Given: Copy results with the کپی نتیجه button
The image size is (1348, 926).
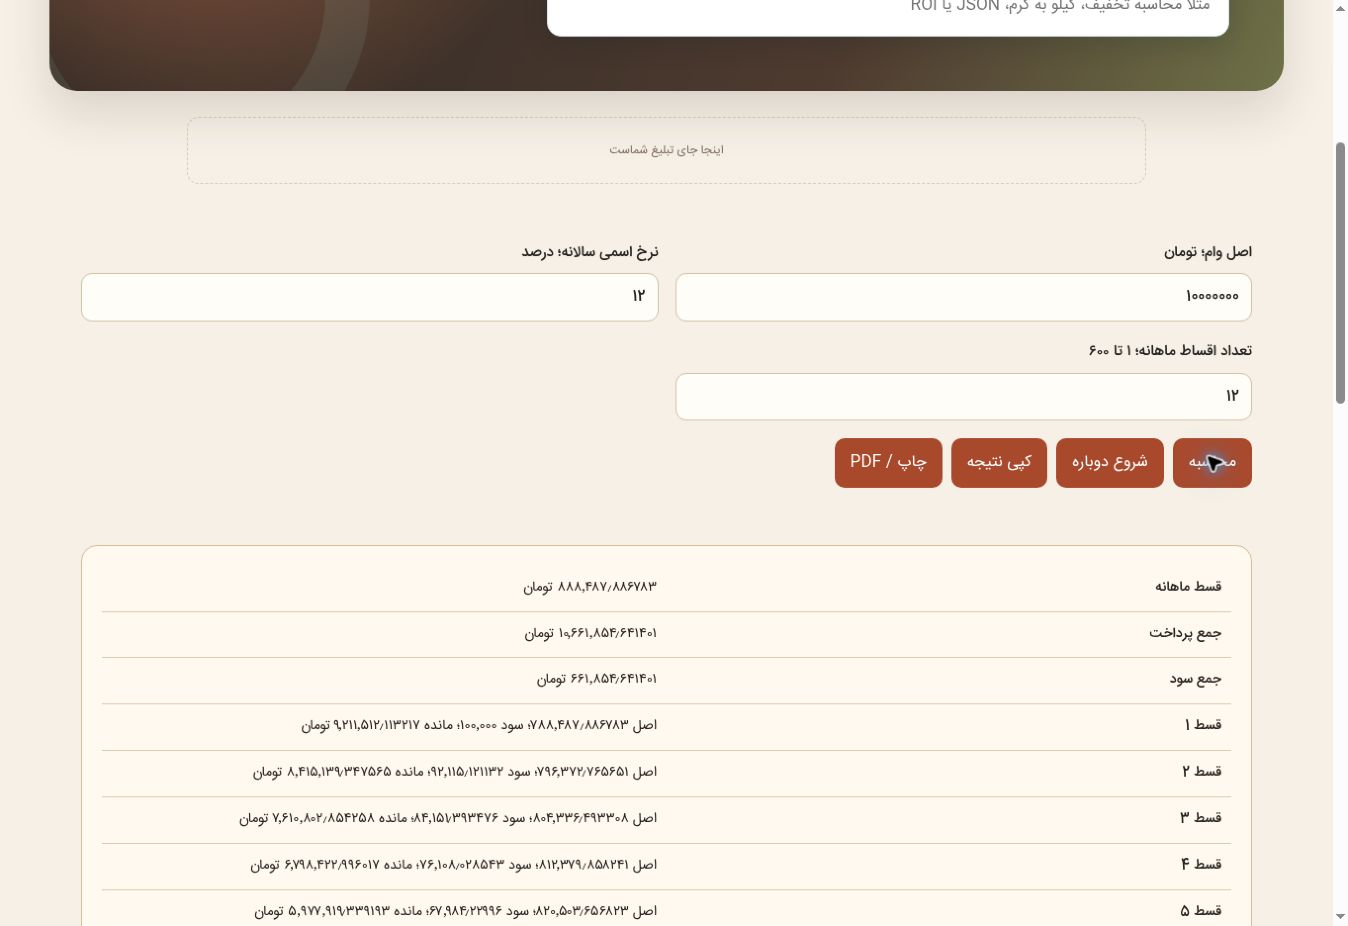Looking at the screenshot, I should click(999, 463).
